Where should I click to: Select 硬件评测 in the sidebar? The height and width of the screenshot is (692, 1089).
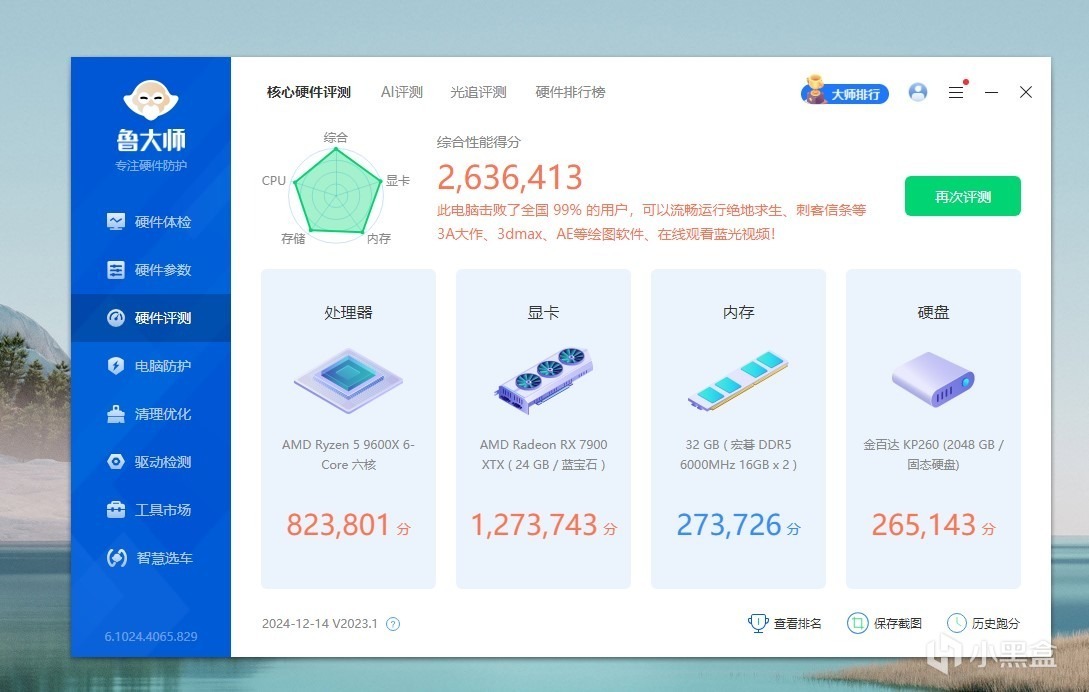tap(151, 318)
